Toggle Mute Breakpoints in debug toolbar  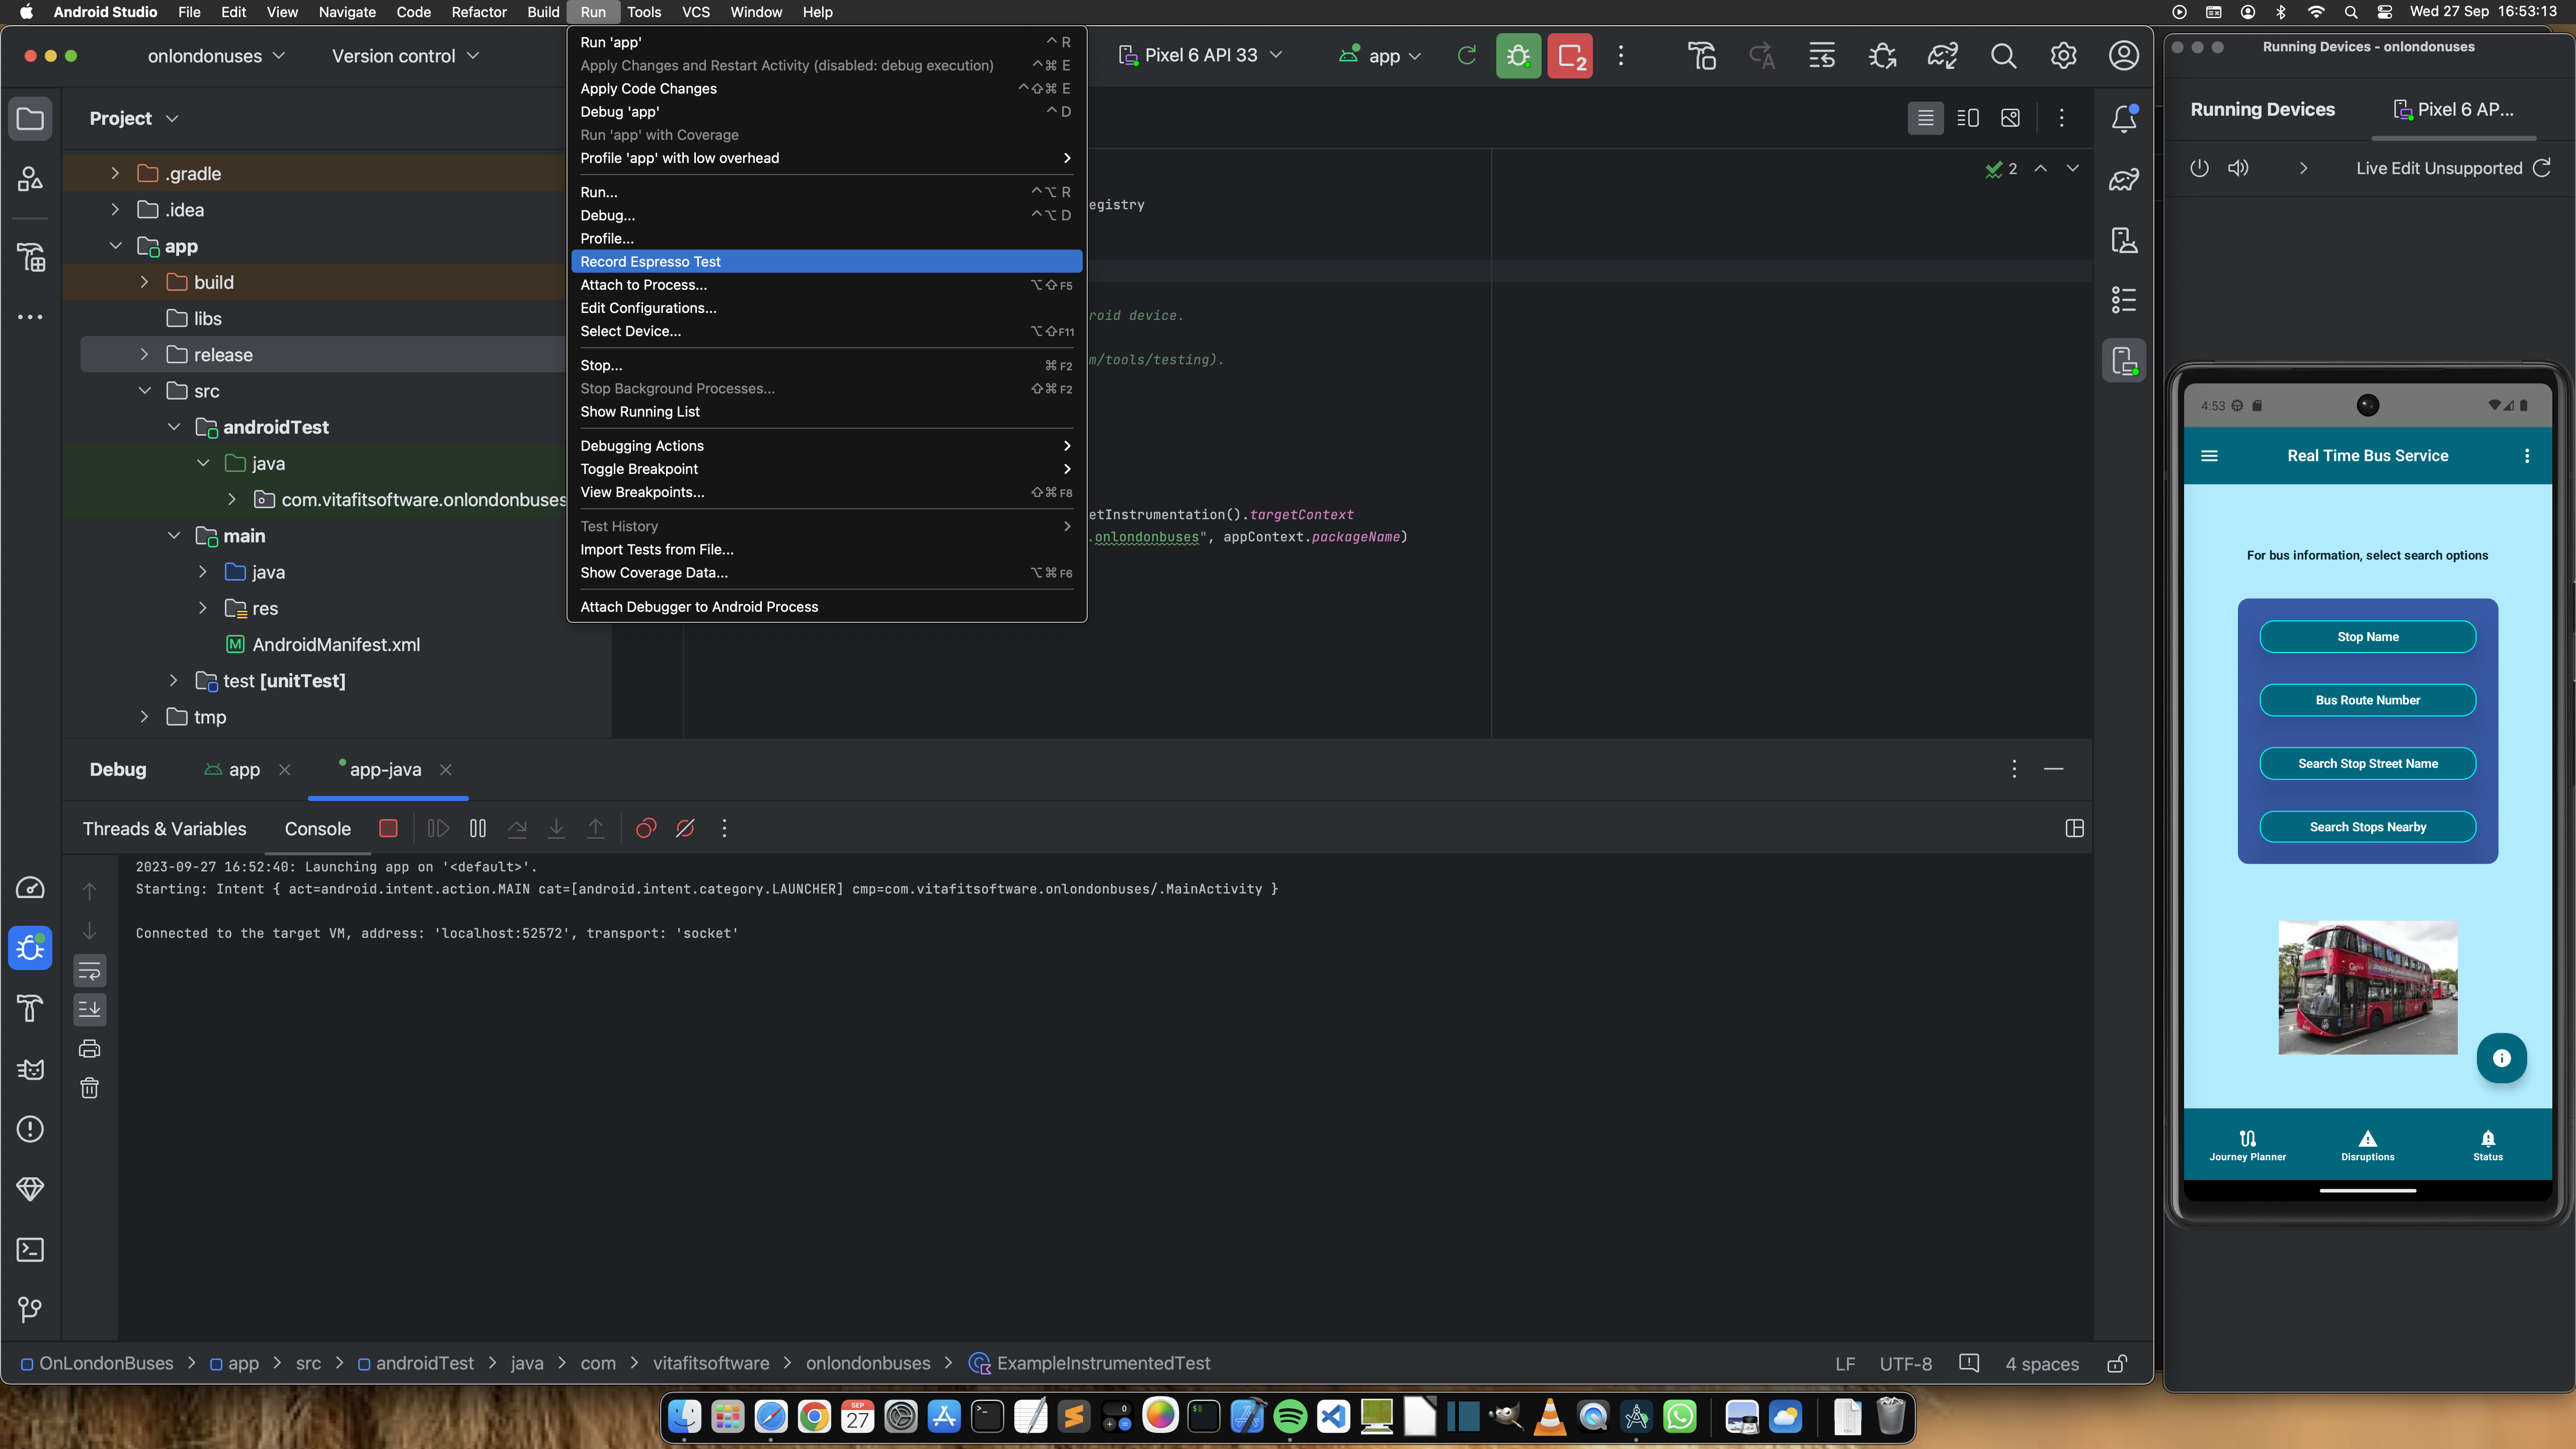(x=685, y=828)
